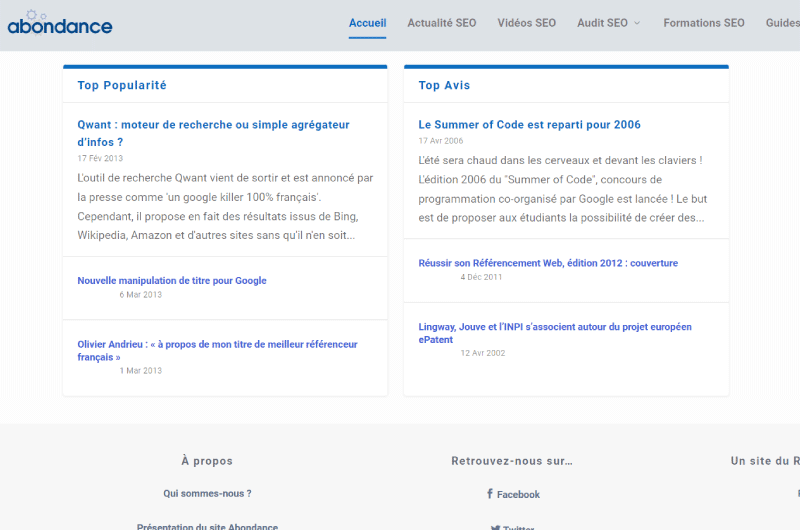
Task: Open the Olivier Andrieu meilleur référenceur article
Action: pos(217,350)
